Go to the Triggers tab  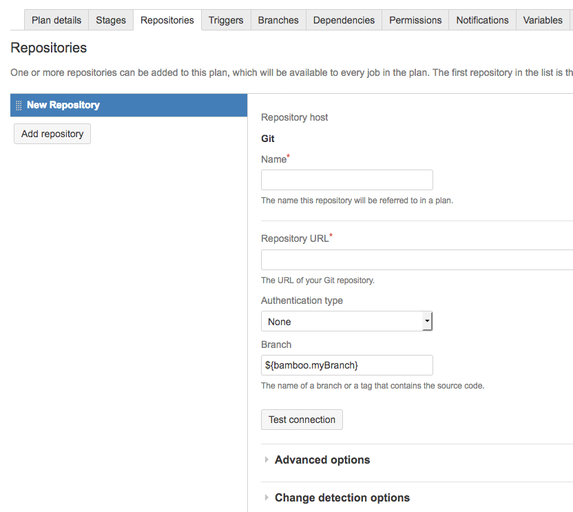(x=226, y=20)
